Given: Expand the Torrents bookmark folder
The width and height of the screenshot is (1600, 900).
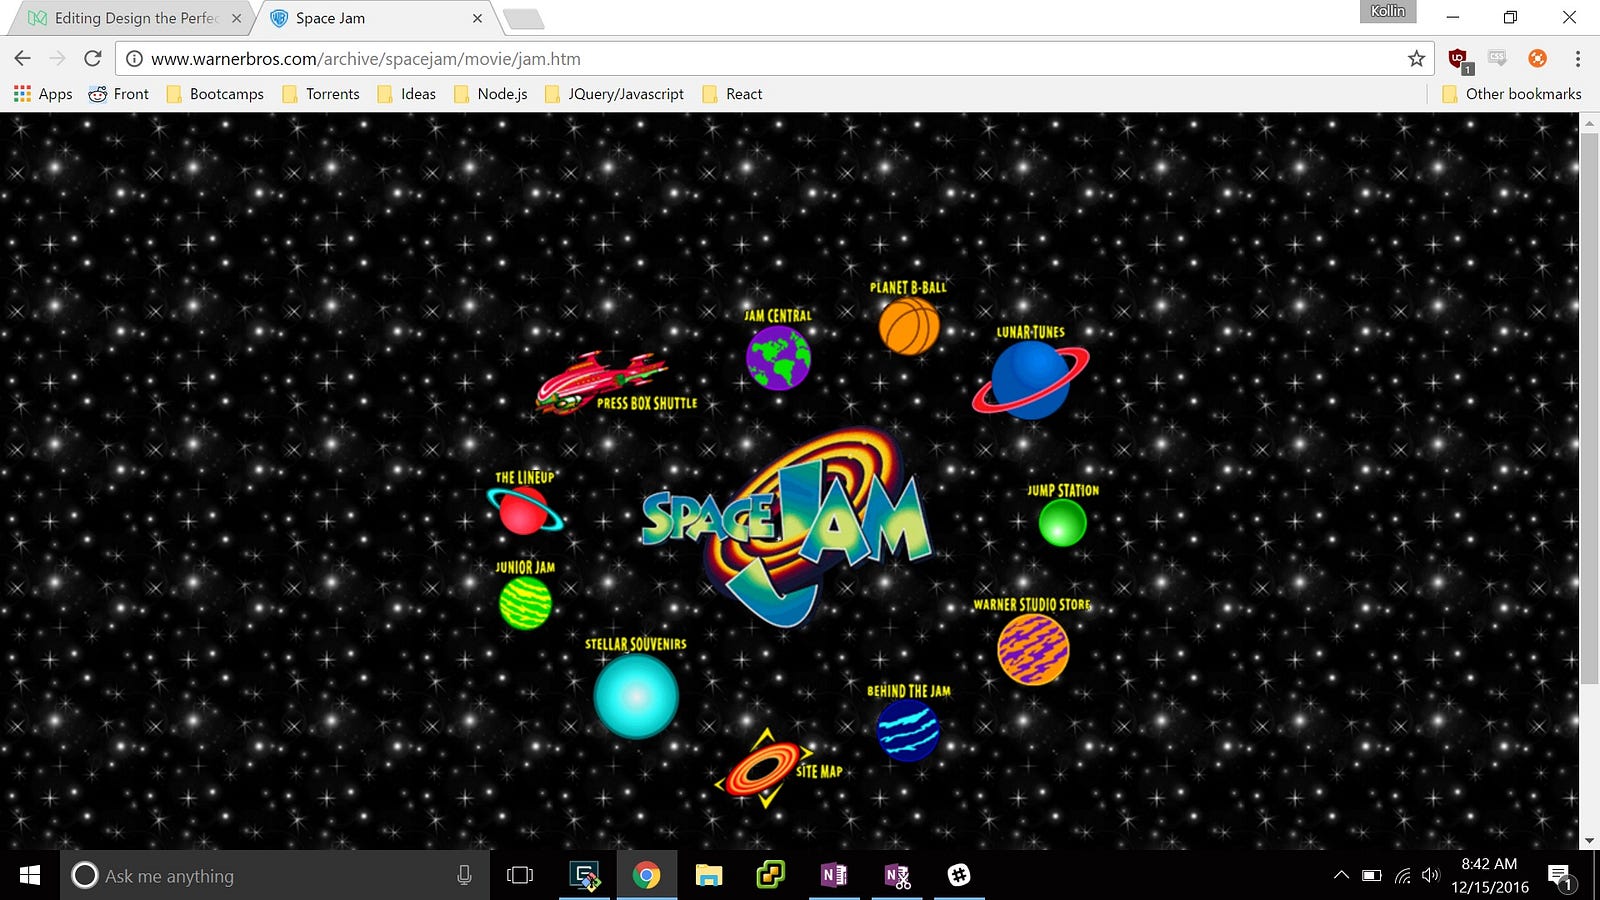Looking at the screenshot, I should [321, 94].
